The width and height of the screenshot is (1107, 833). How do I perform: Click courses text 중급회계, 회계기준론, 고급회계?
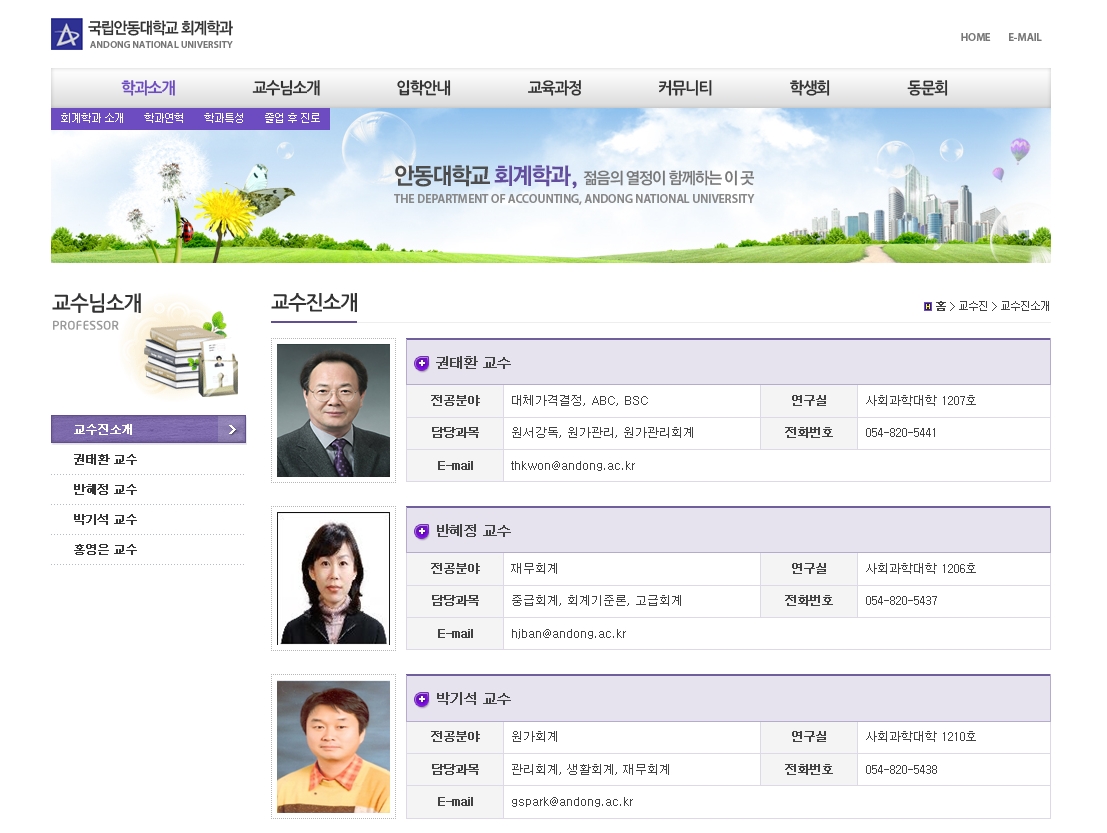597,601
